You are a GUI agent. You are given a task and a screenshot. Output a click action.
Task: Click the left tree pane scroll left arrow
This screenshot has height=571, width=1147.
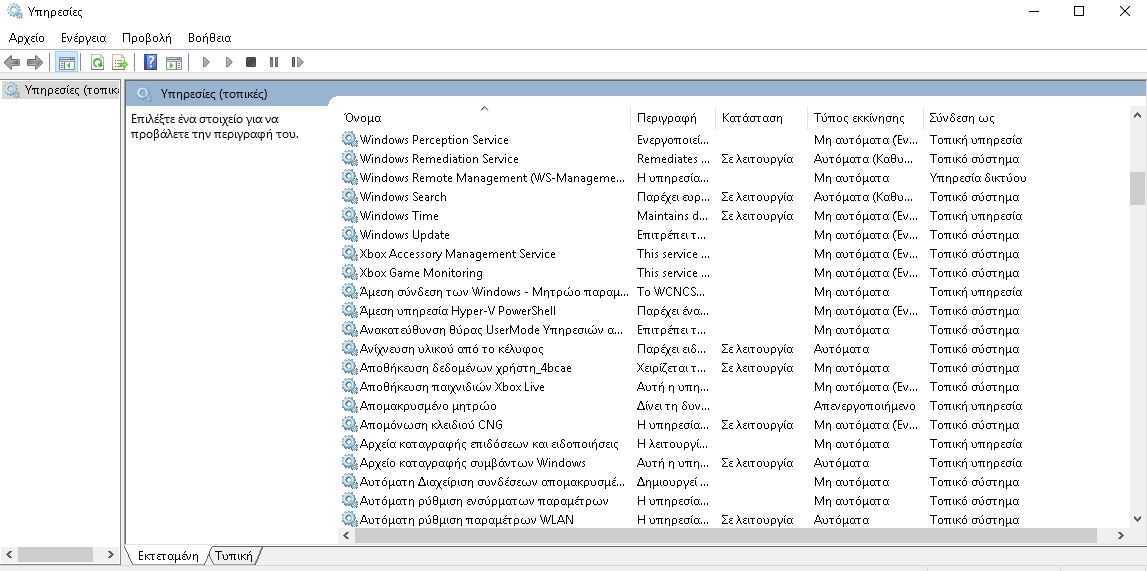point(9,555)
